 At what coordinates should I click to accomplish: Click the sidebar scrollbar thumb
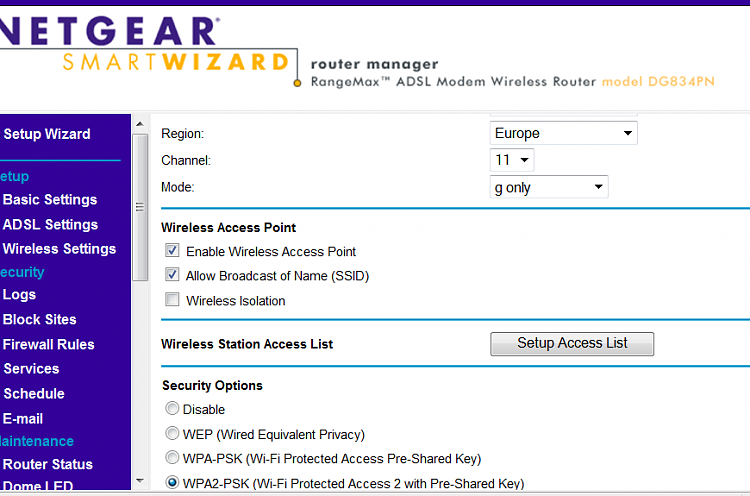pos(140,207)
